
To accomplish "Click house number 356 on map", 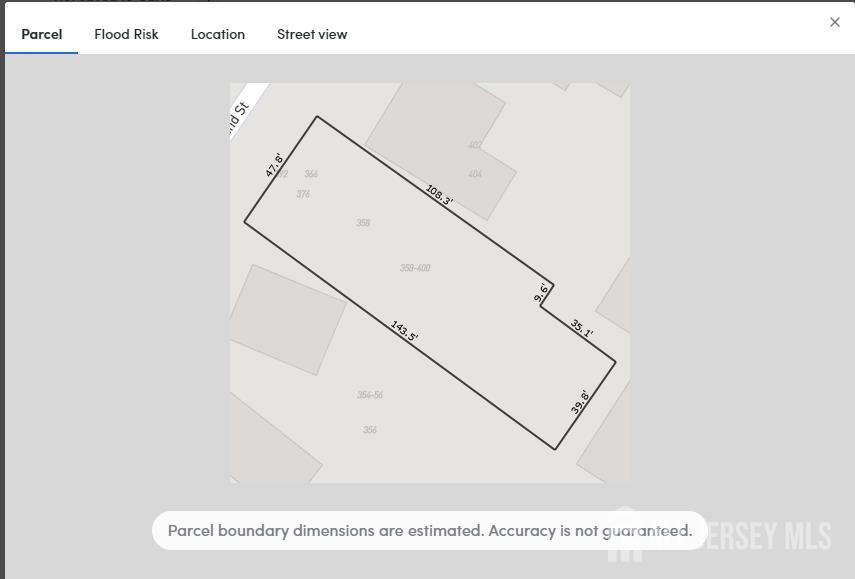I will pyautogui.click(x=370, y=430).
